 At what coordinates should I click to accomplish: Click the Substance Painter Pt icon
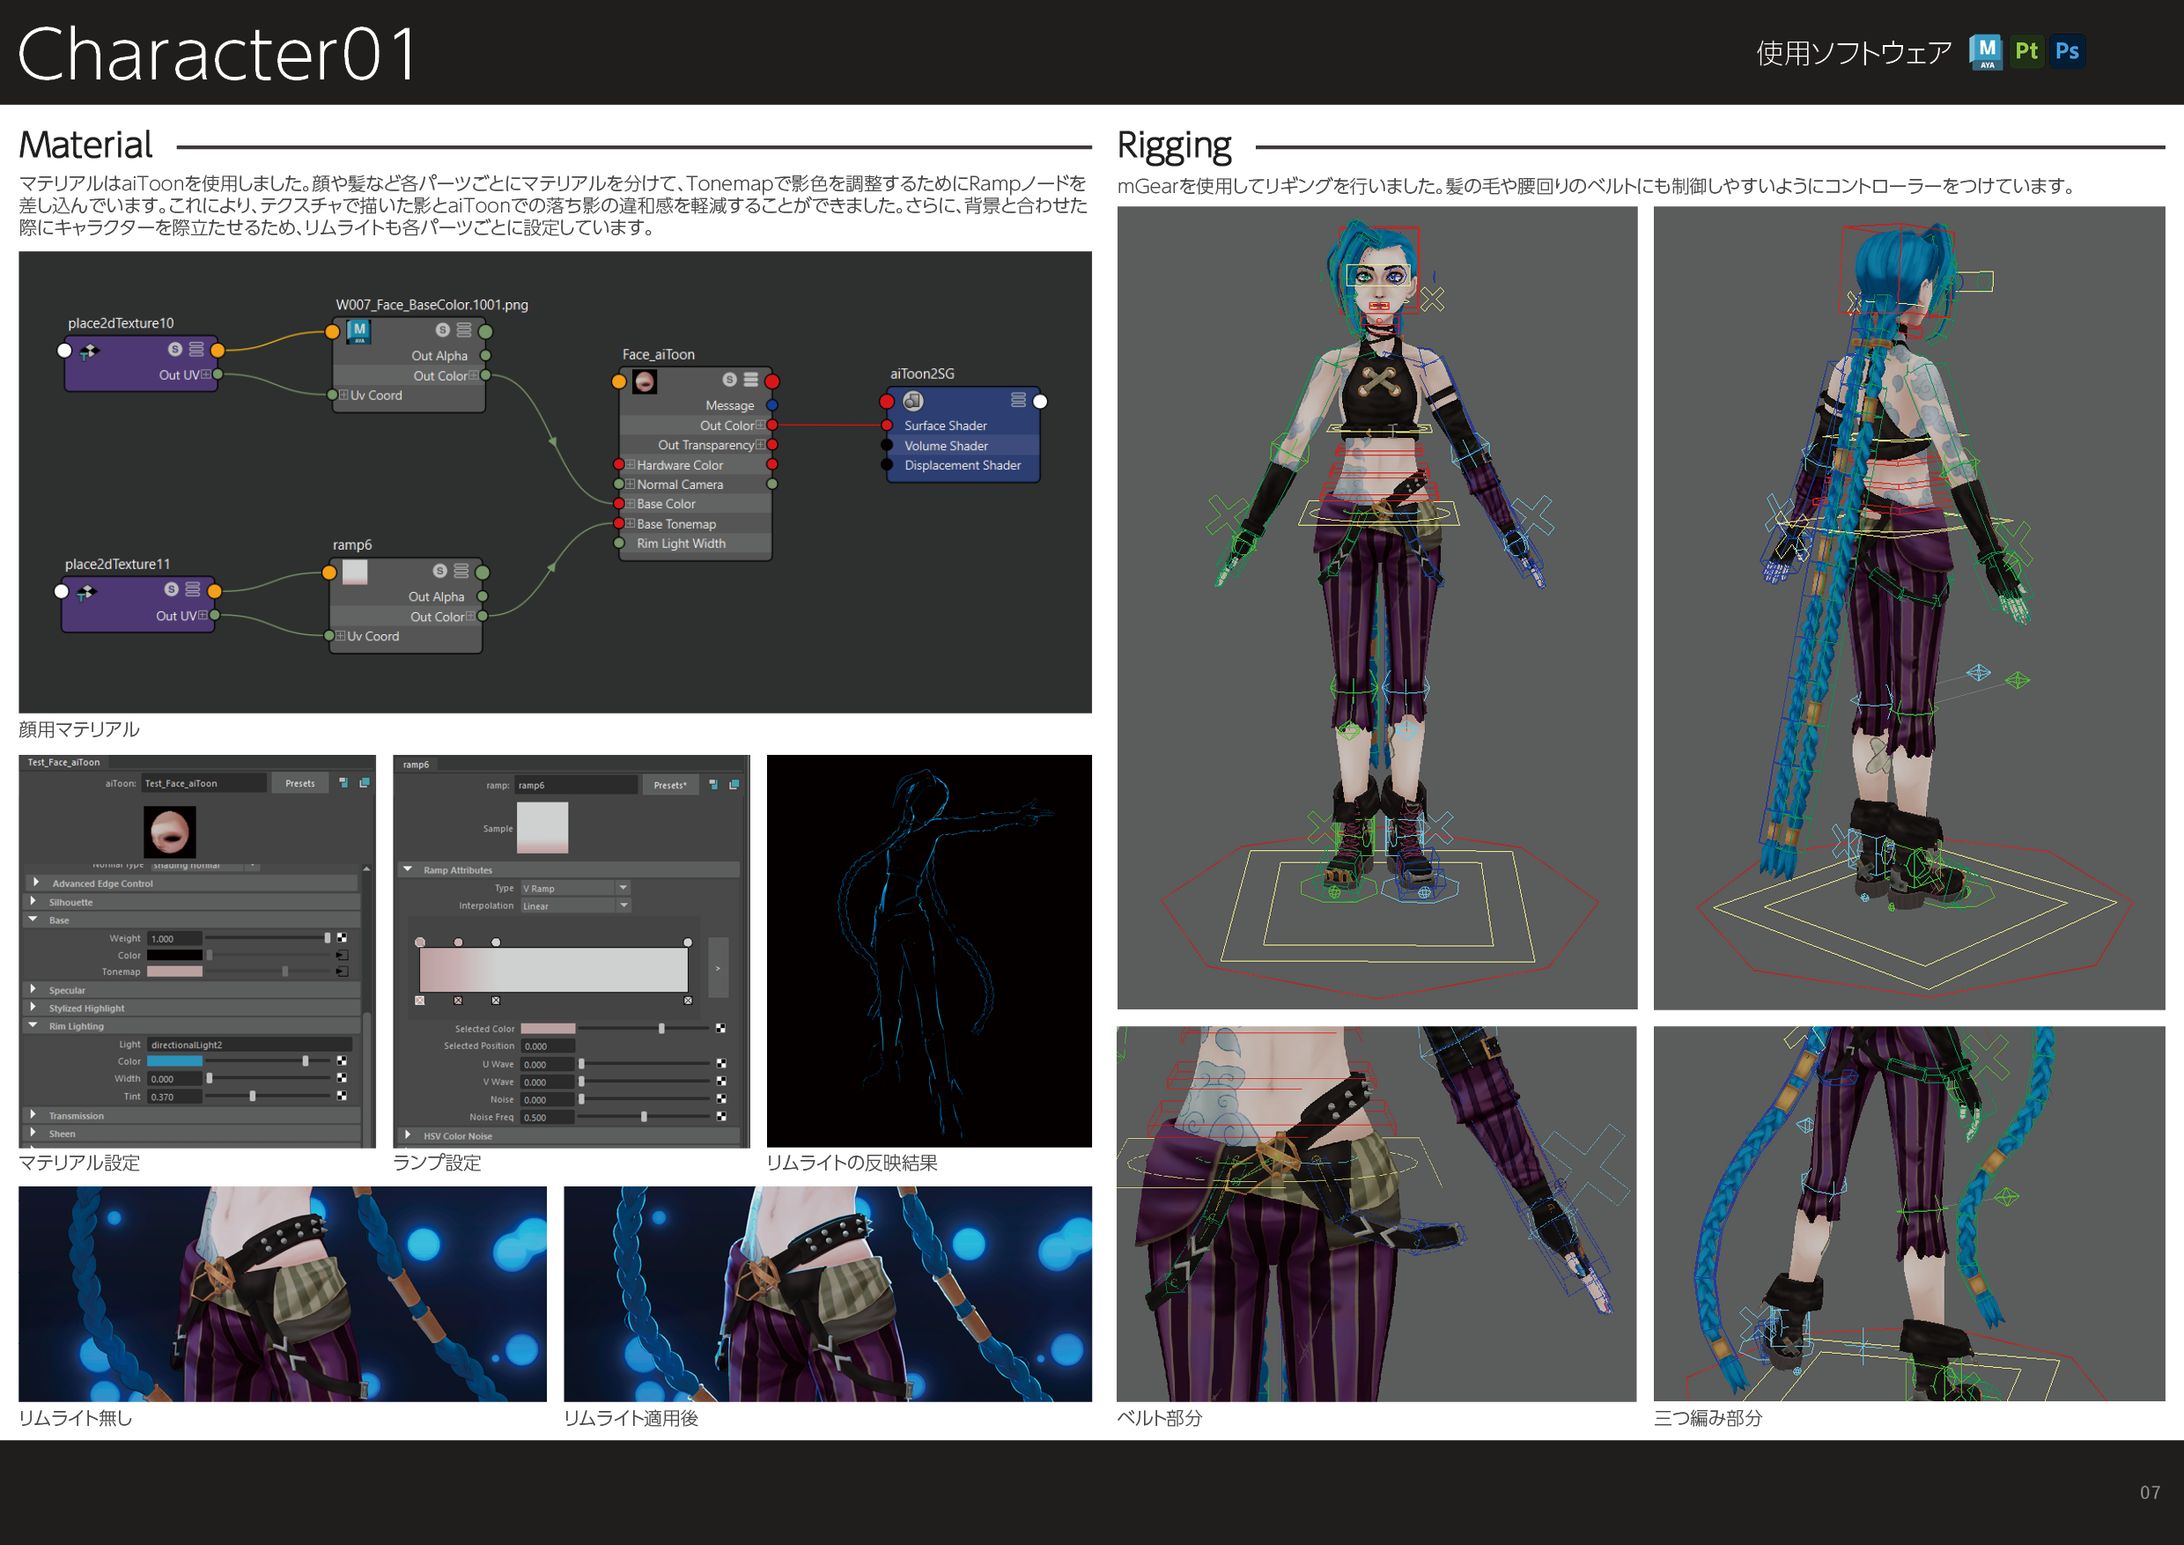2026,51
